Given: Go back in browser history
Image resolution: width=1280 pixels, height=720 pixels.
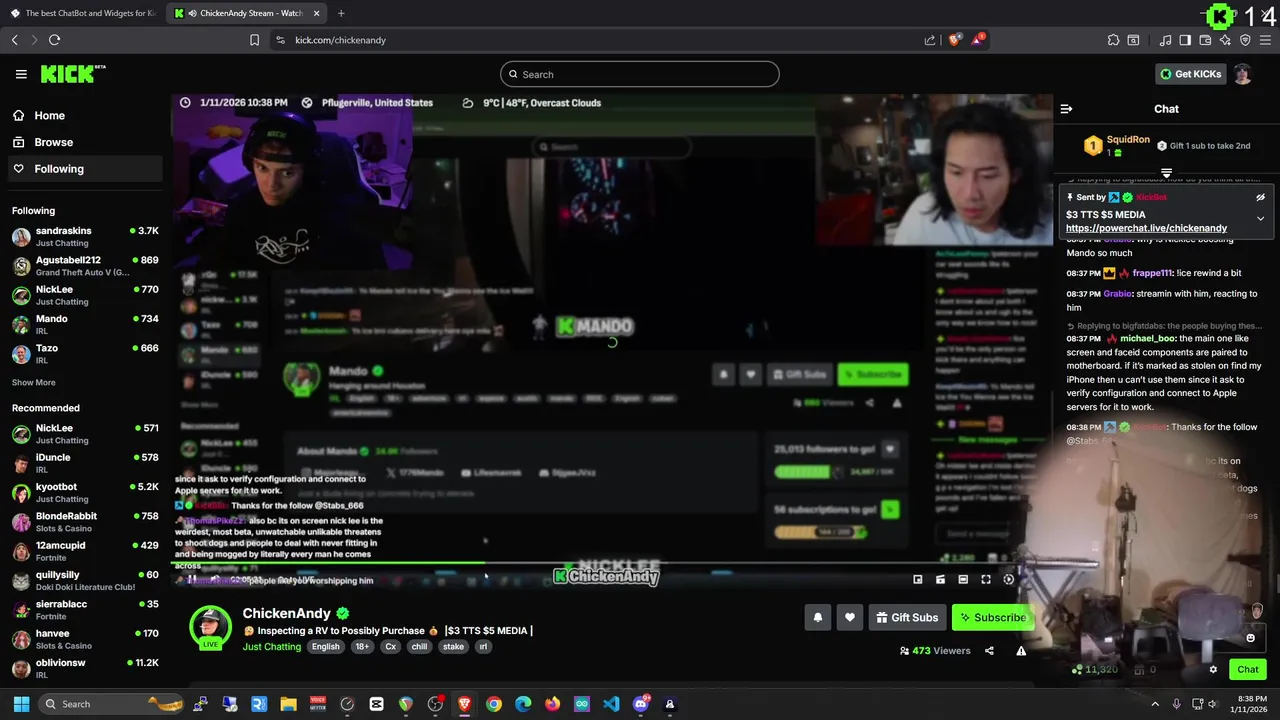Looking at the screenshot, I should [14, 40].
